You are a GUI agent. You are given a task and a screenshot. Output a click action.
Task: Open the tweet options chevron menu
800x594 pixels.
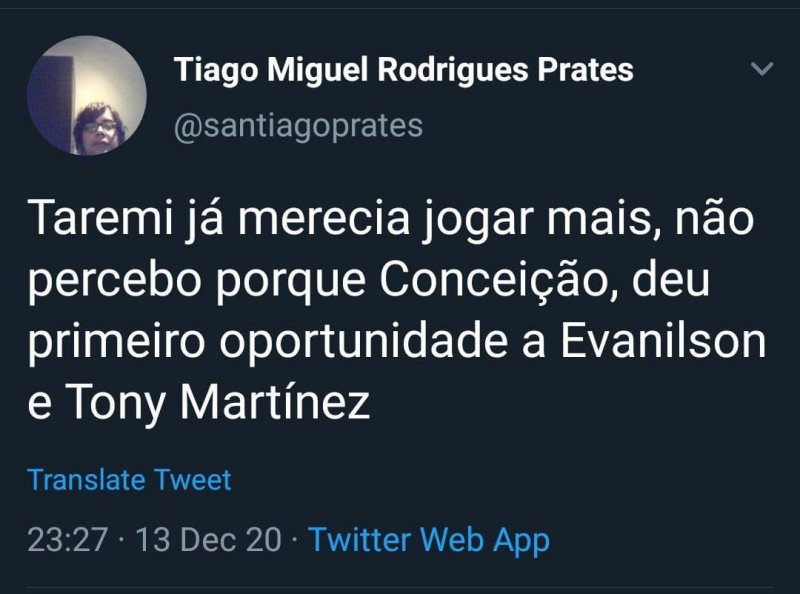(762, 69)
